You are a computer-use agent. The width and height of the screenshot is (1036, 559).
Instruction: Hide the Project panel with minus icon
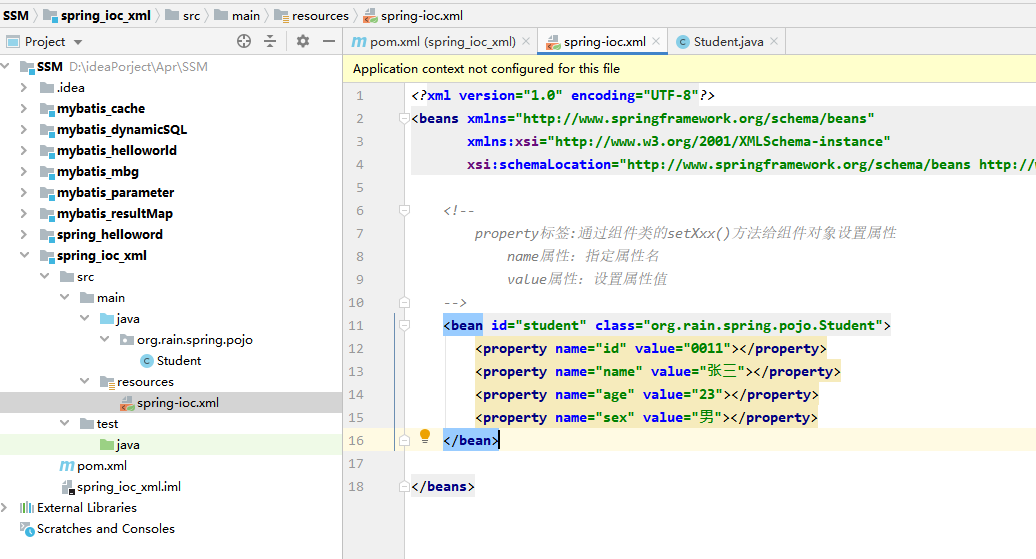coord(329,41)
